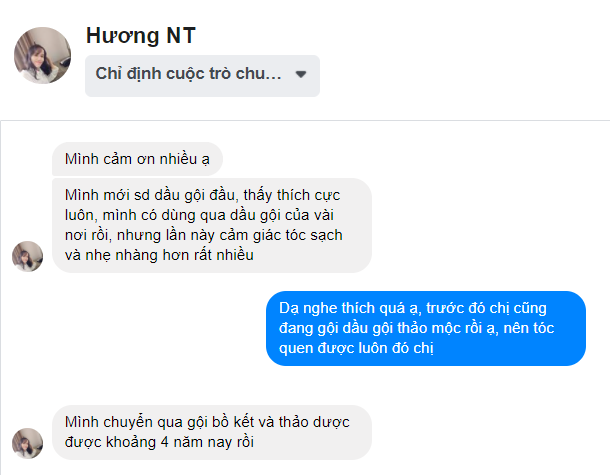Click the divider line under the chat header

(305, 121)
